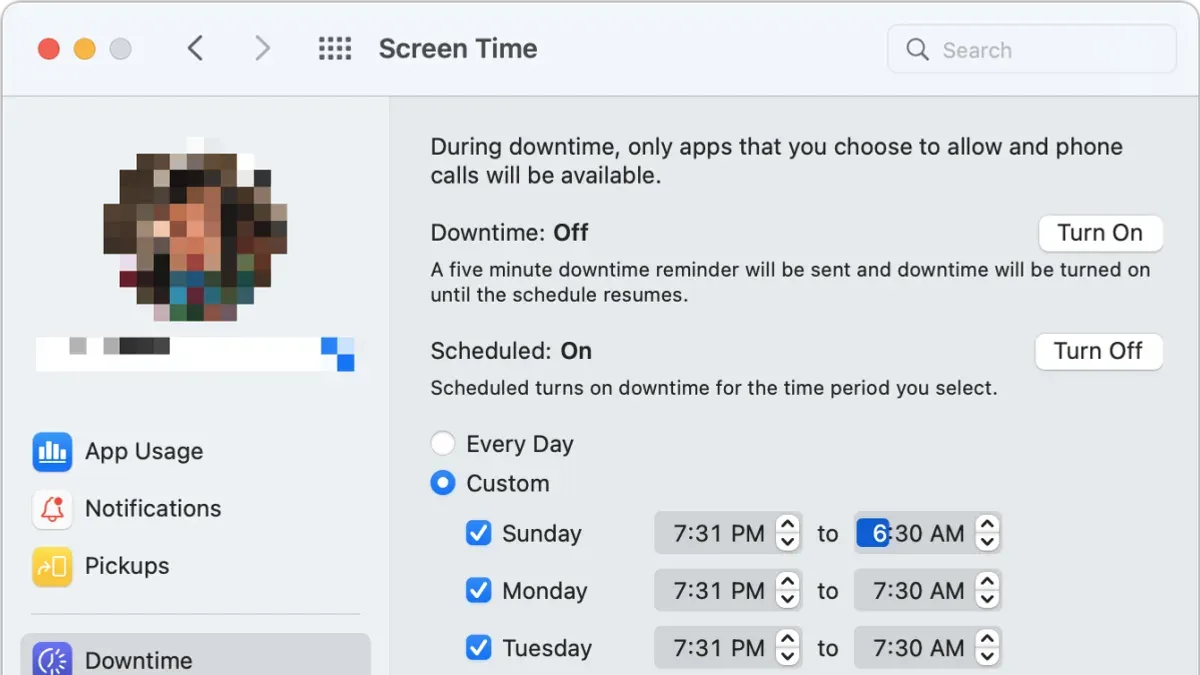The height and width of the screenshot is (675, 1200).
Task: Click Tuesday end time stepper arrows
Action: pos(987,648)
